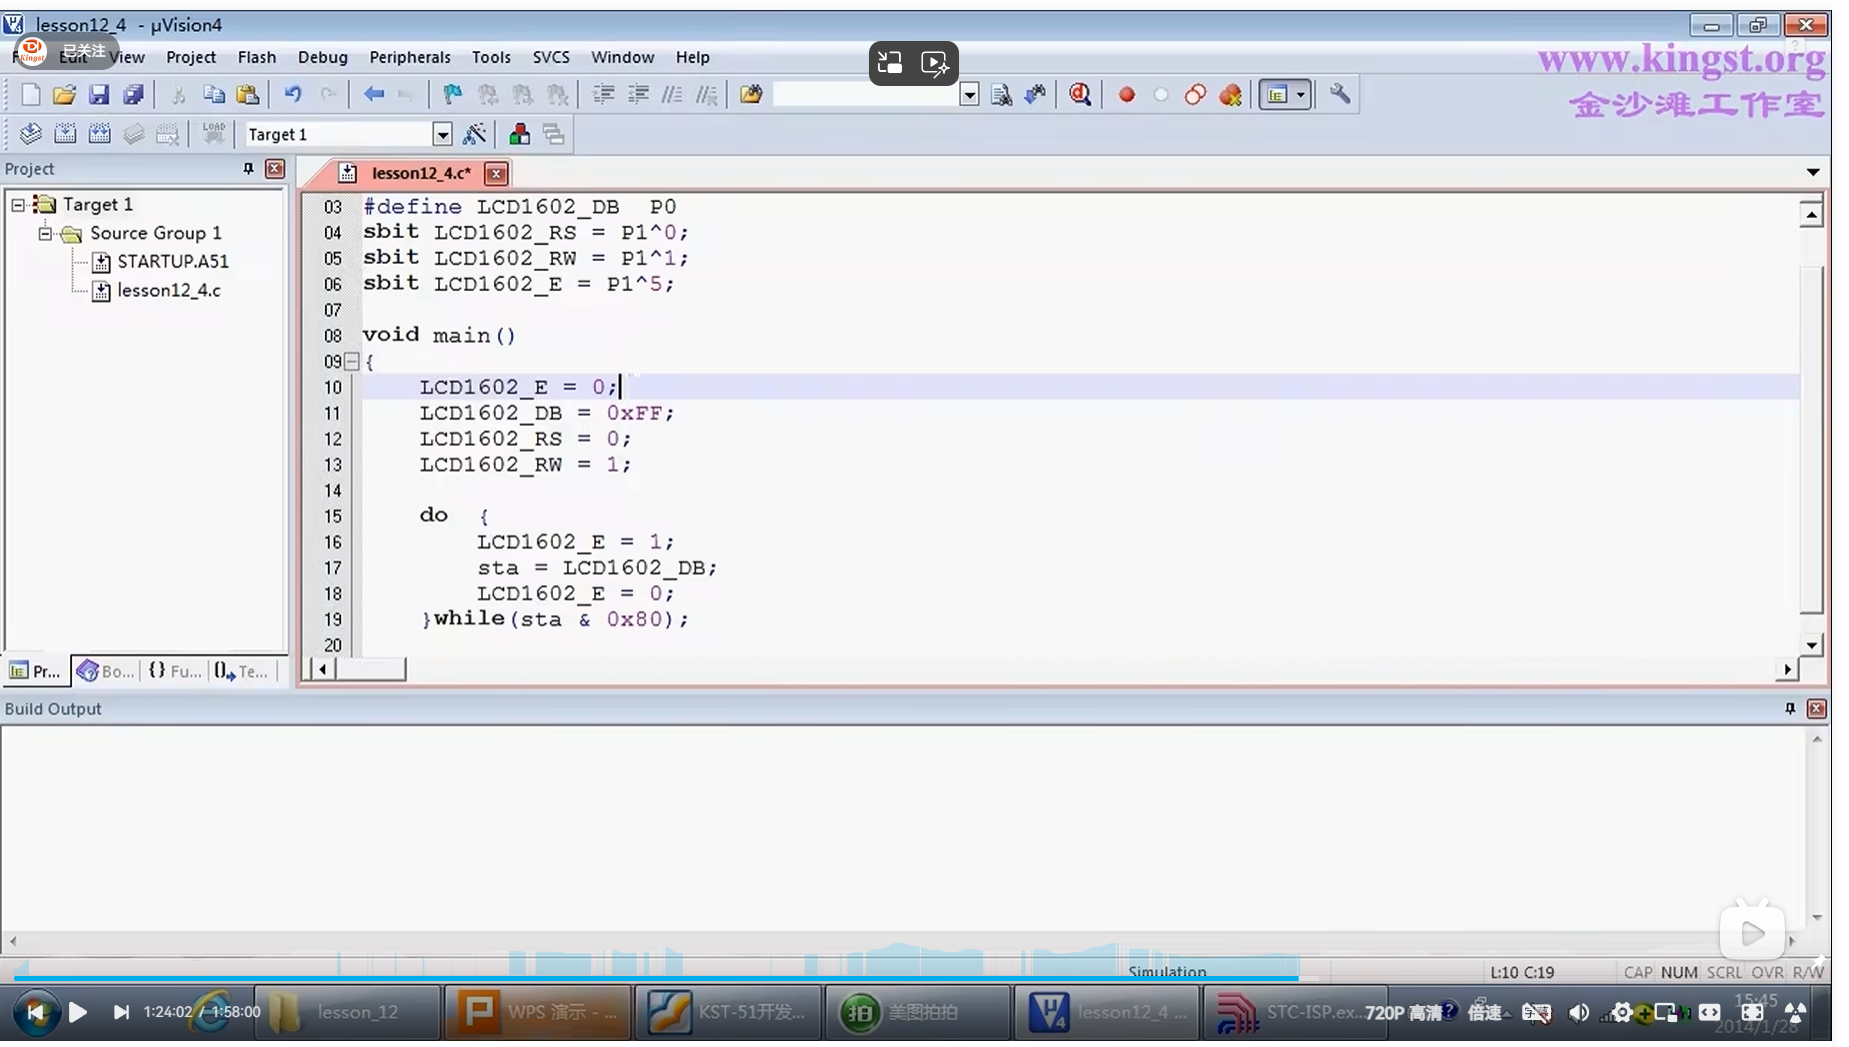Save the current file with the floppy icon

(x=98, y=95)
